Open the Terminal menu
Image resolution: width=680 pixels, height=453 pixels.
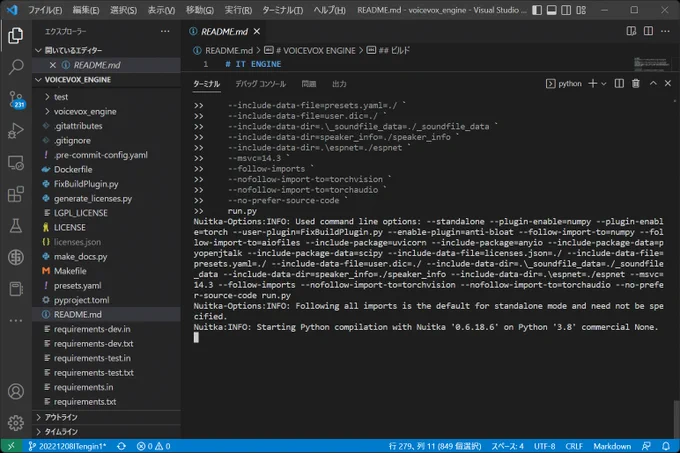point(282,10)
